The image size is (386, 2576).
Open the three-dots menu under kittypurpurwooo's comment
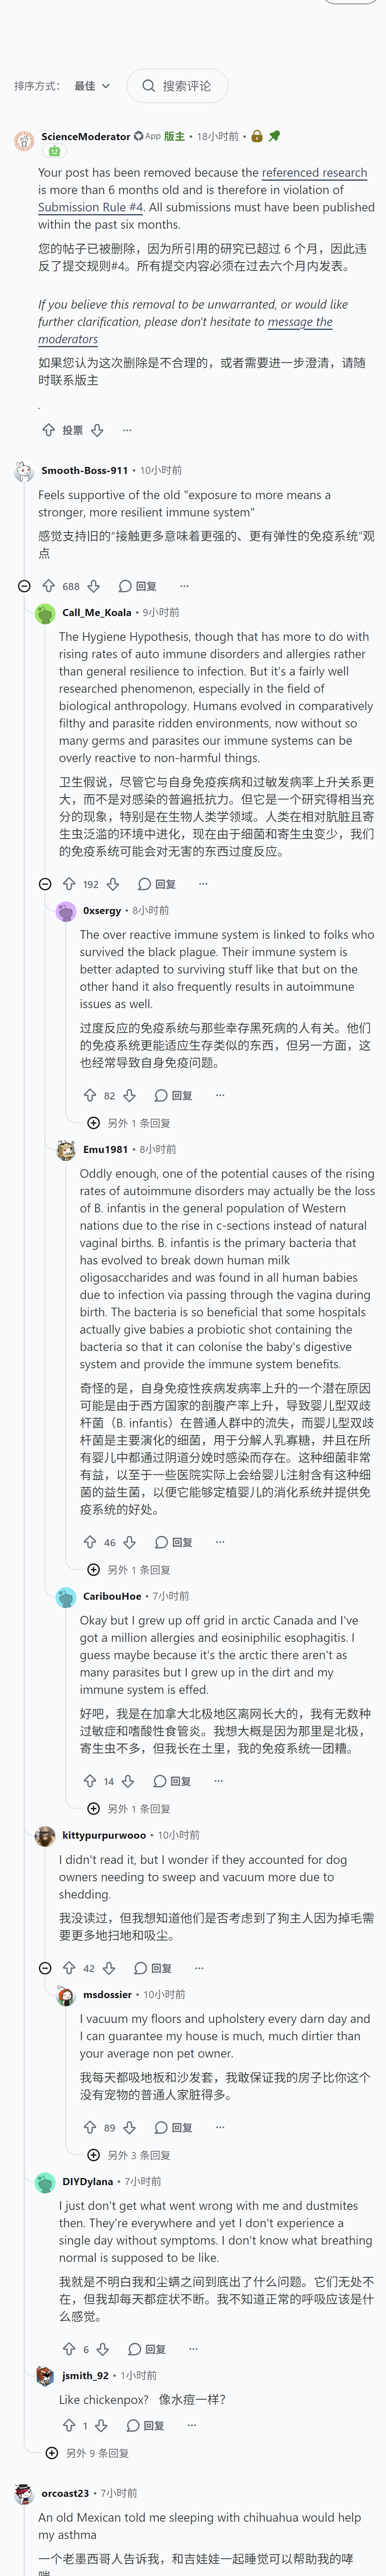pyautogui.click(x=199, y=1968)
